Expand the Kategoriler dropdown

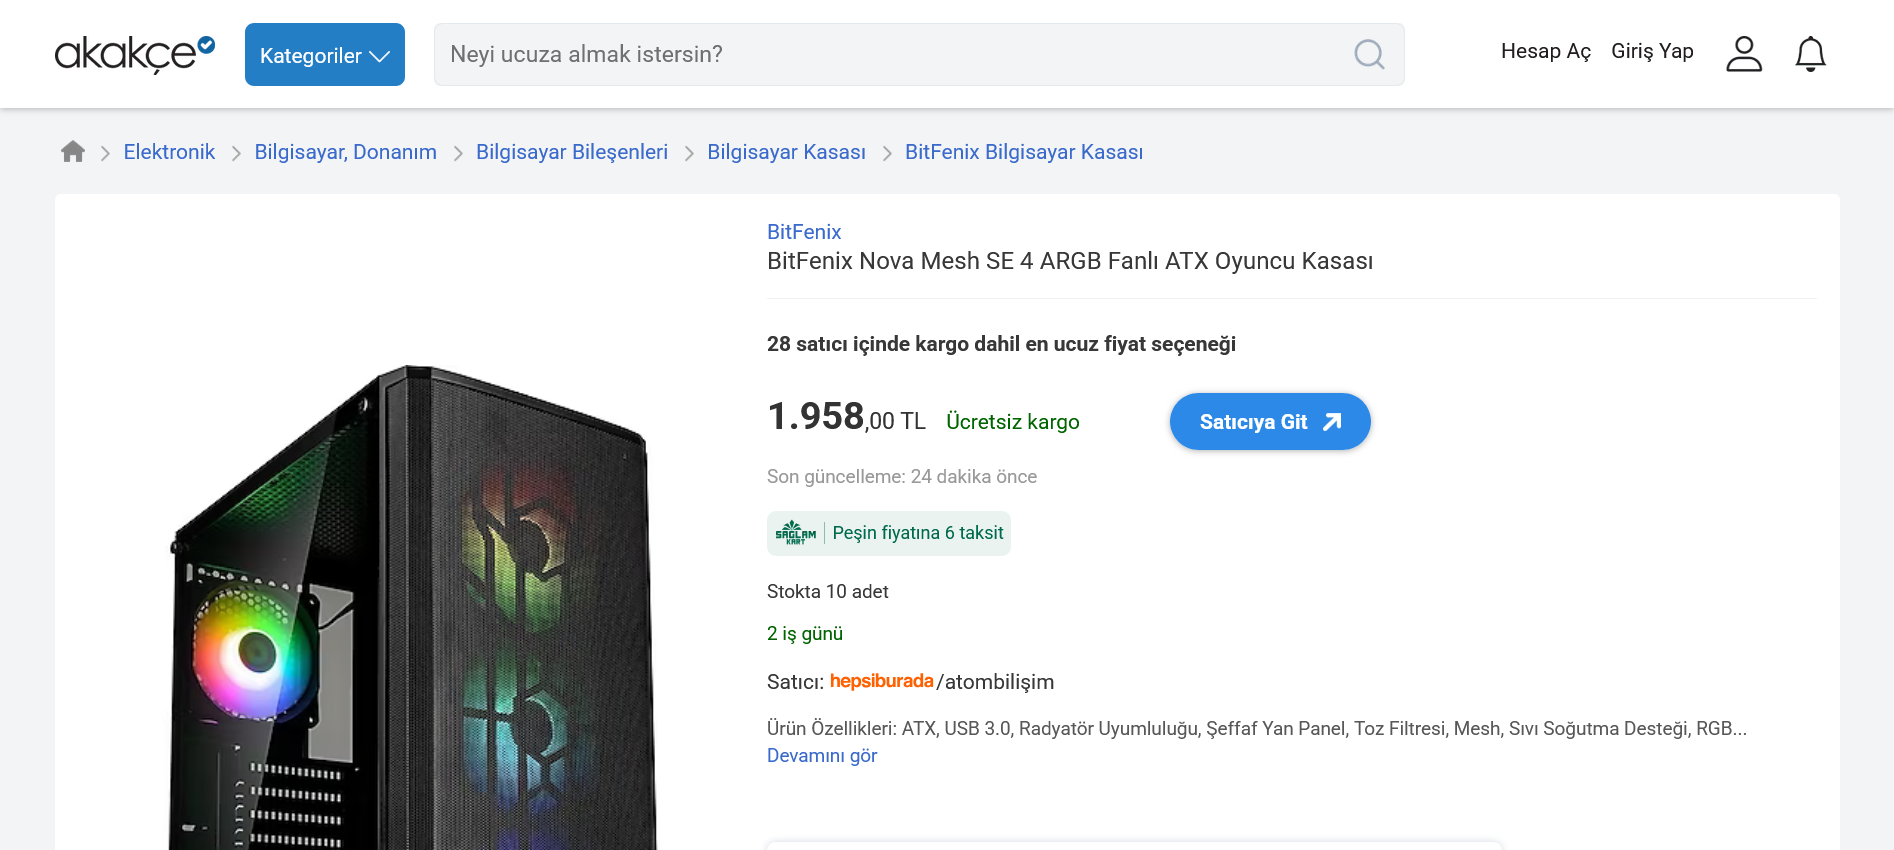click(324, 55)
